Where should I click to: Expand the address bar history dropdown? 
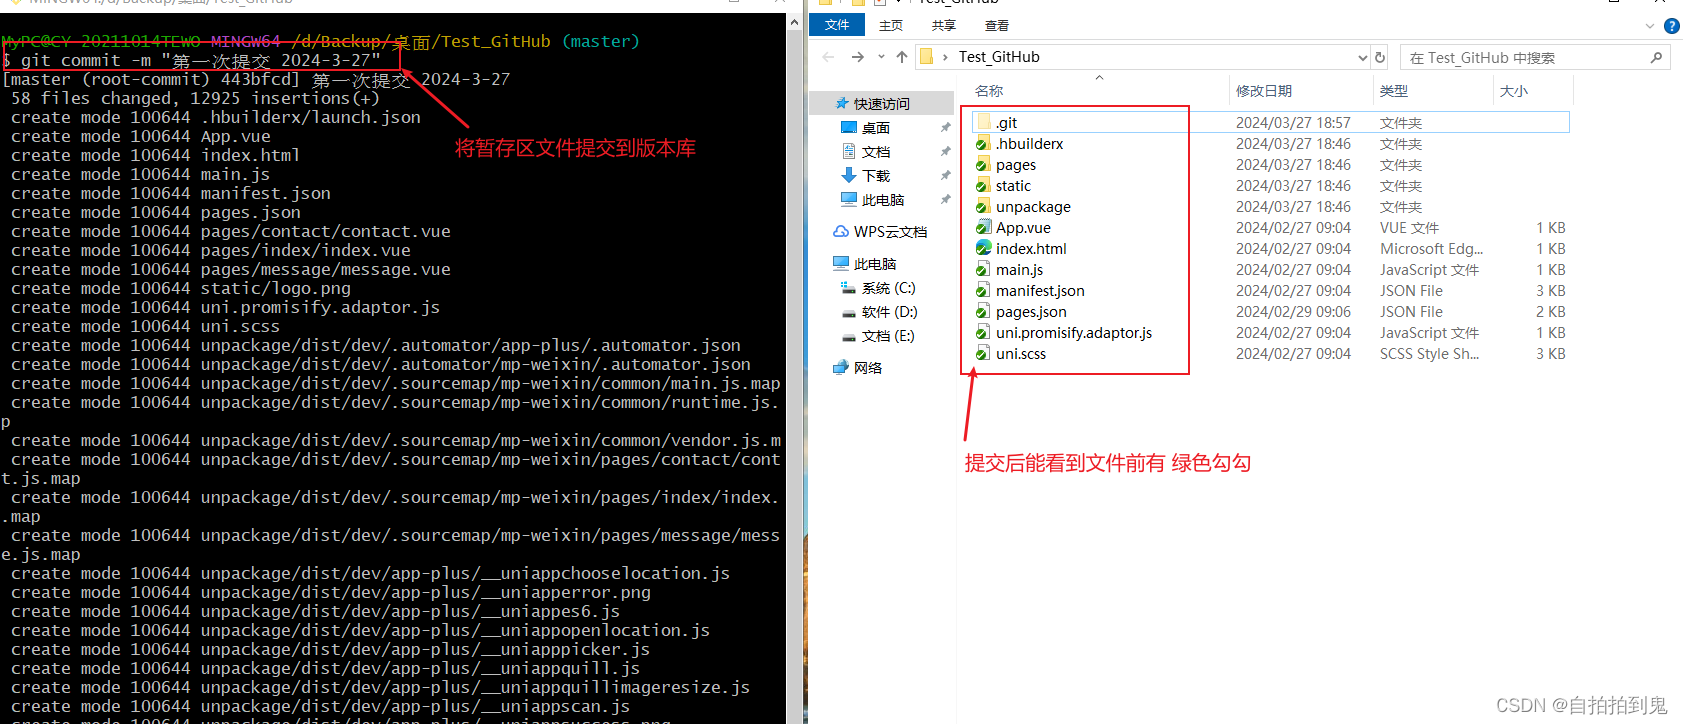coord(1362,58)
